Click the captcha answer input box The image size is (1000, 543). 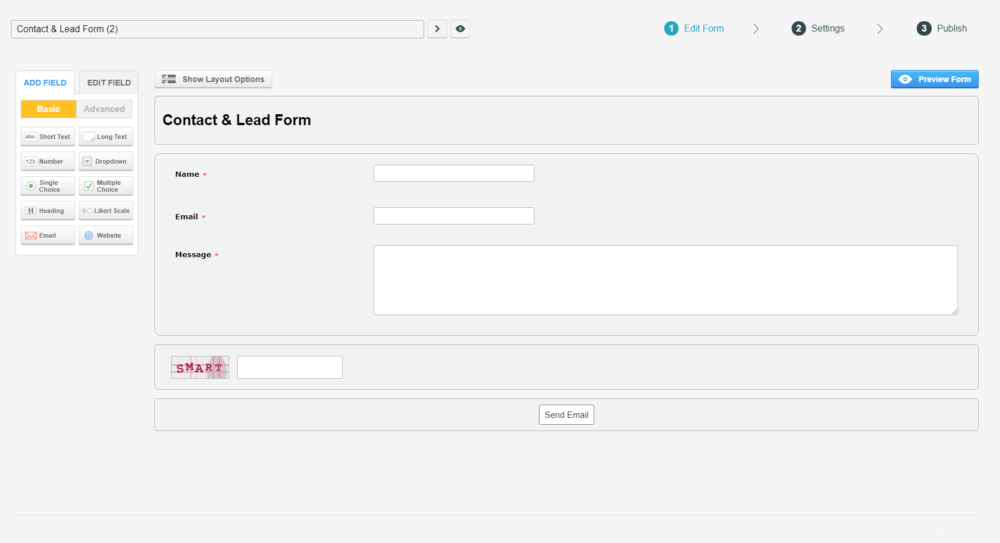(290, 368)
